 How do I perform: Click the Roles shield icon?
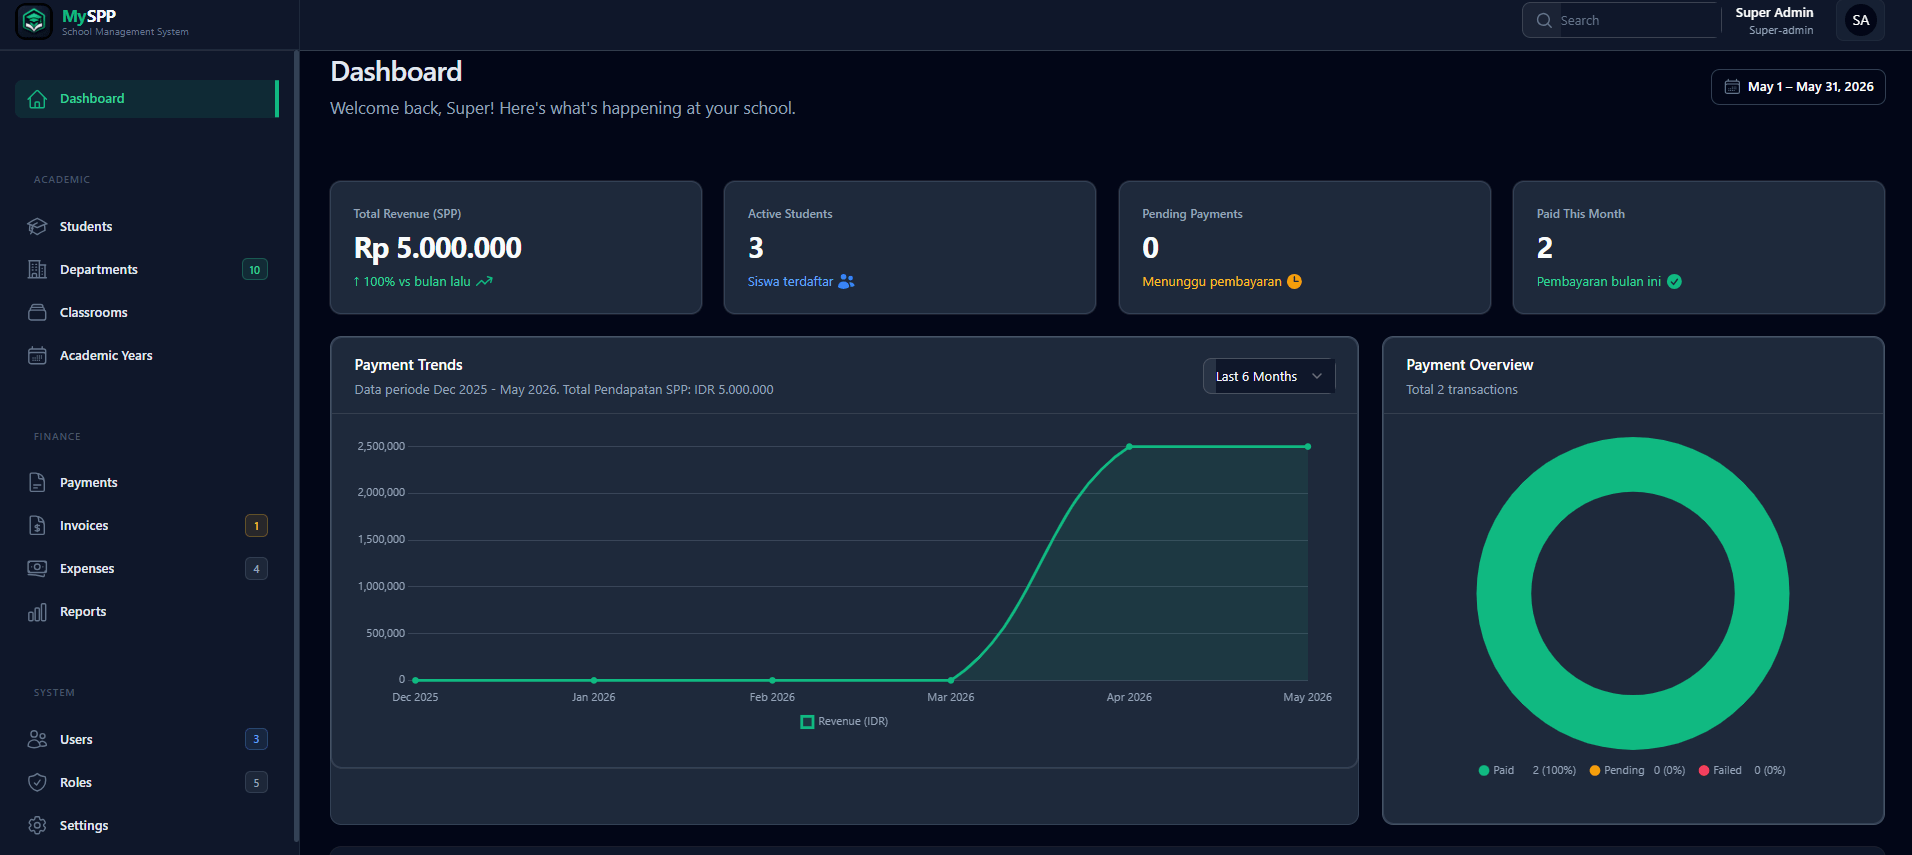(x=37, y=783)
